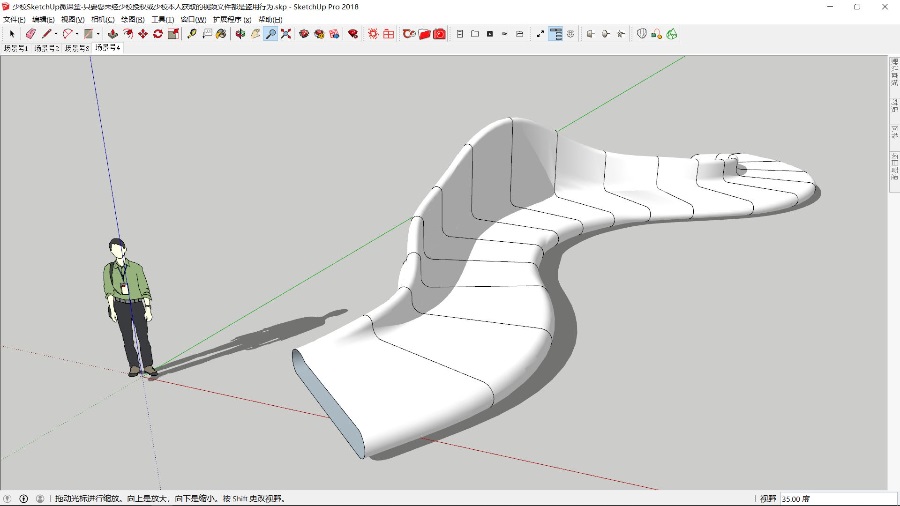Open the 窗口(W) menu
This screenshot has width=900, height=506.
[x=193, y=20]
